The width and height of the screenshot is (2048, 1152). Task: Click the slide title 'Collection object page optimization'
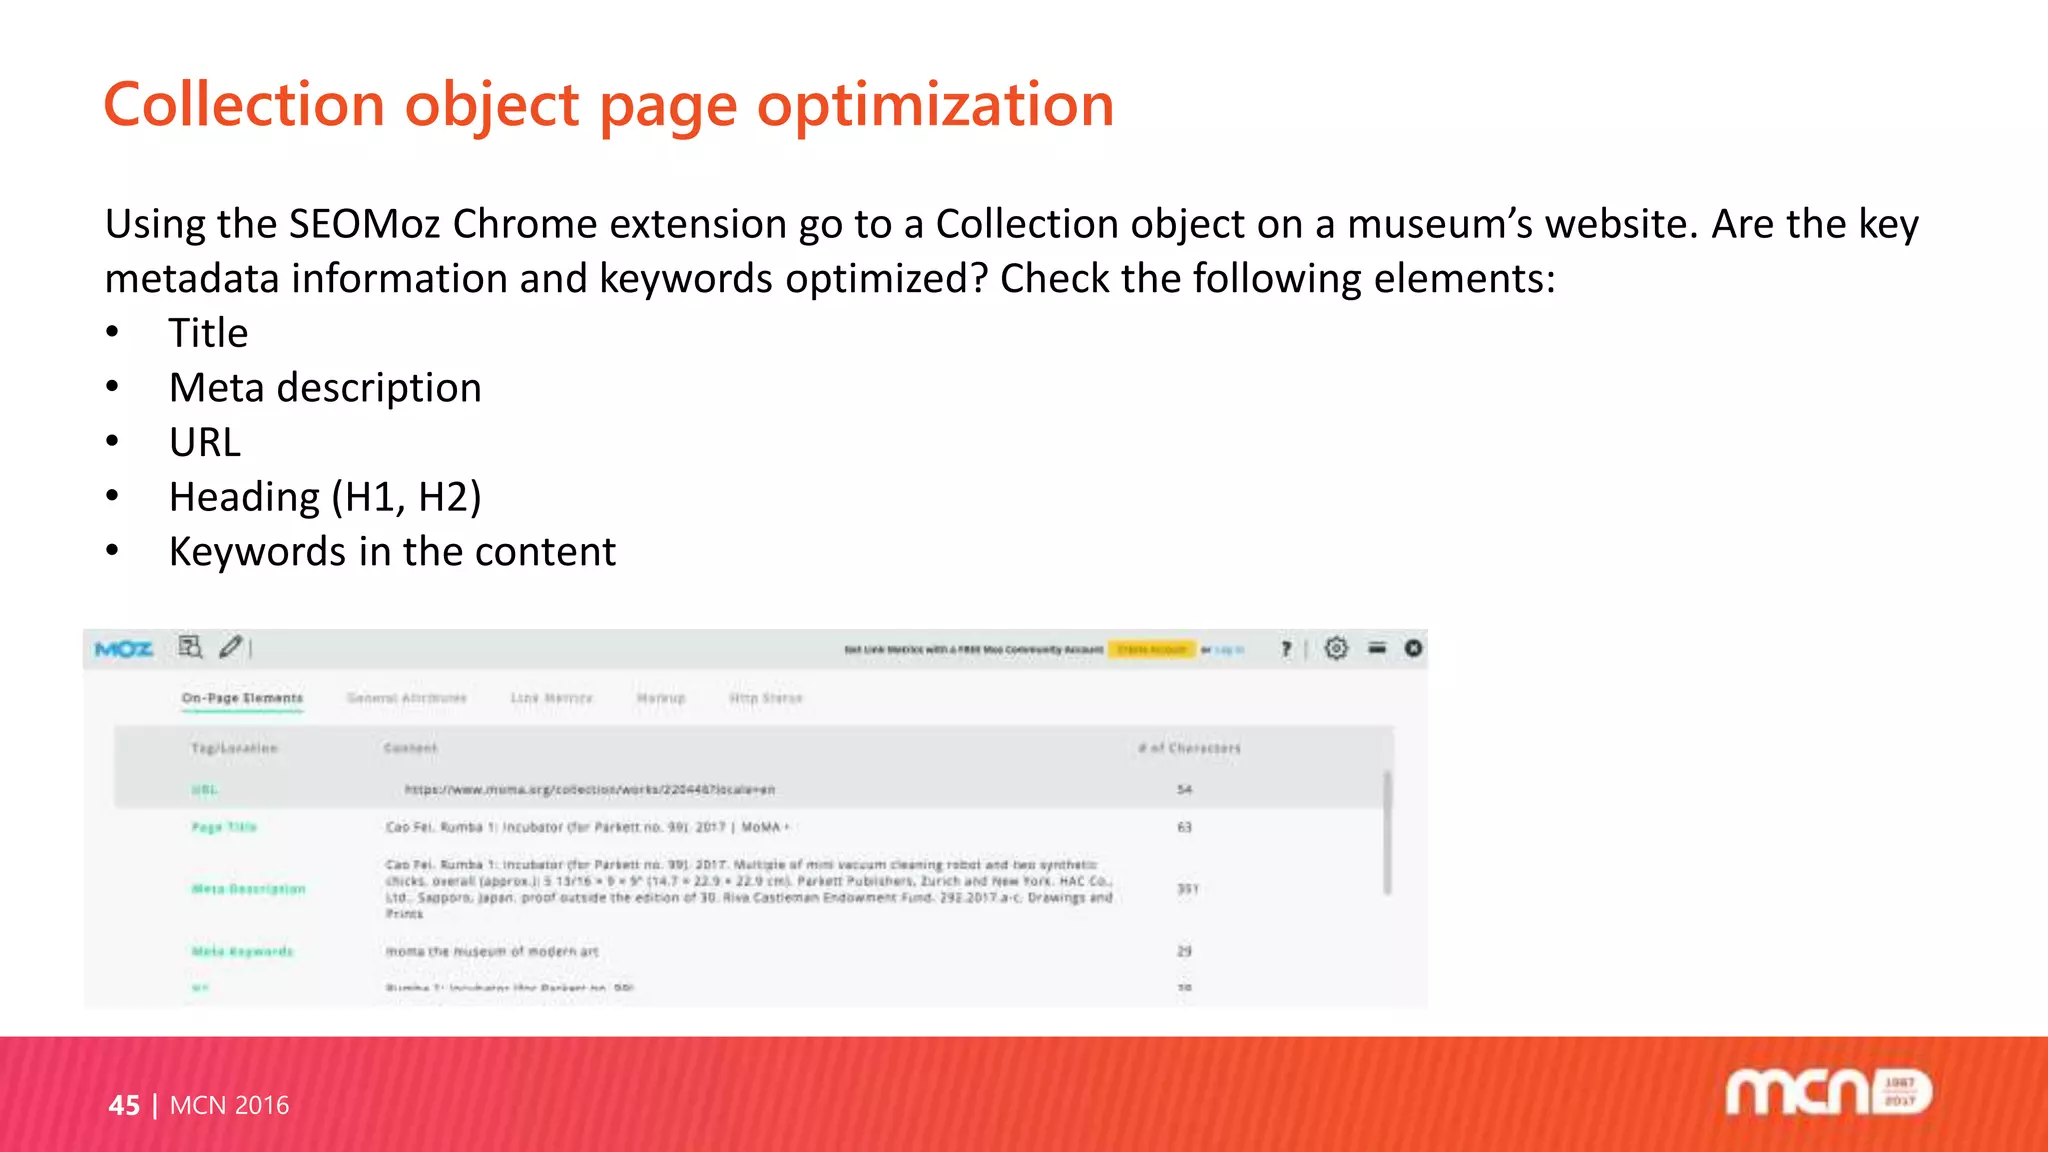tap(609, 104)
